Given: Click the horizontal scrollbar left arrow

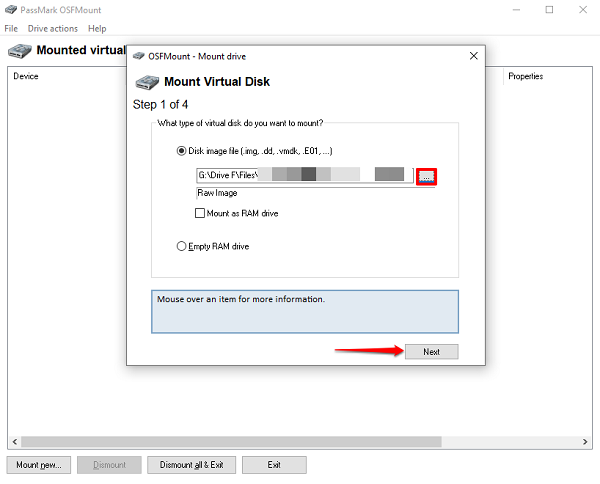Looking at the screenshot, I should coord(15,442).
